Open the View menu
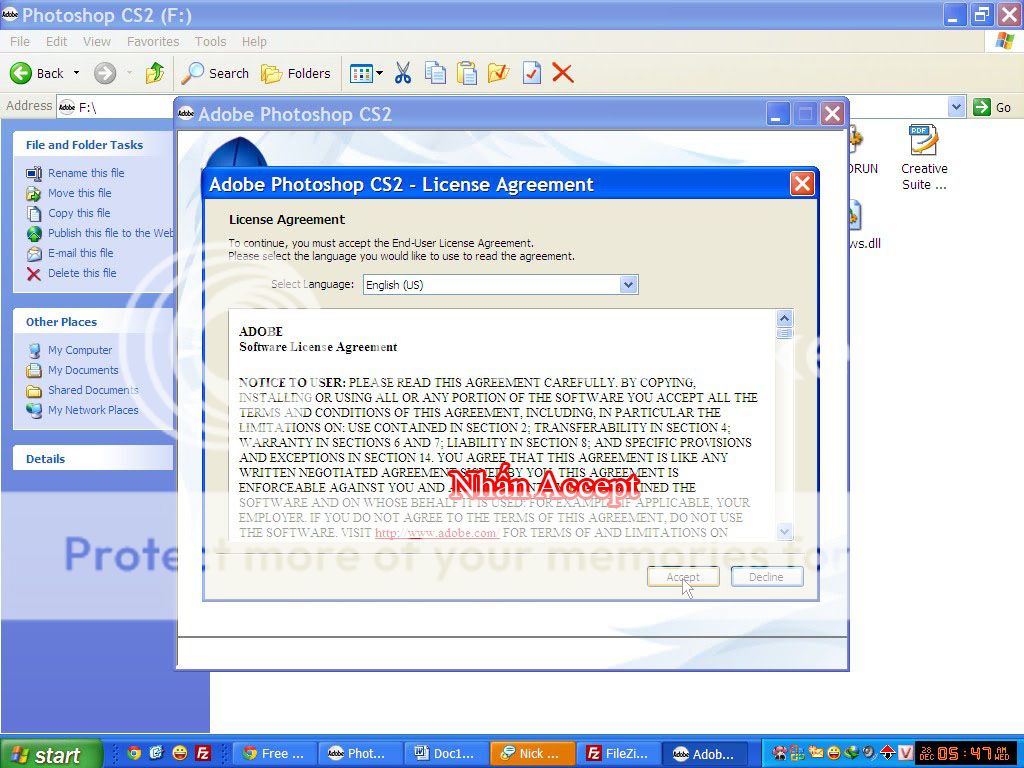Screen dimensions: 1024x768 [97, 41]
